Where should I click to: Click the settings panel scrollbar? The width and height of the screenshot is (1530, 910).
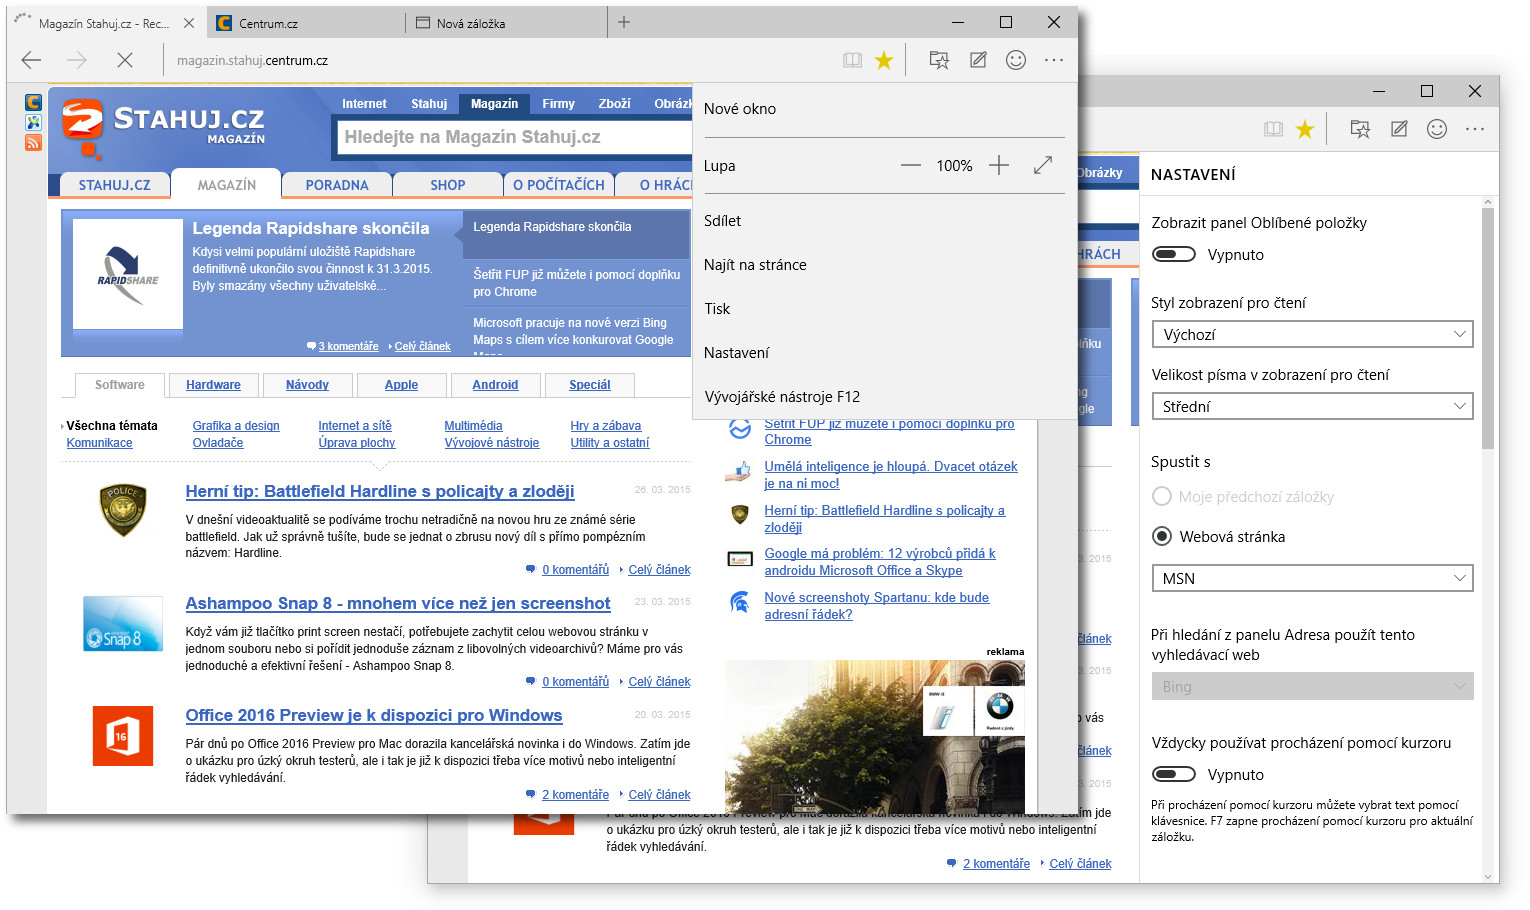tap(1488, 330)
